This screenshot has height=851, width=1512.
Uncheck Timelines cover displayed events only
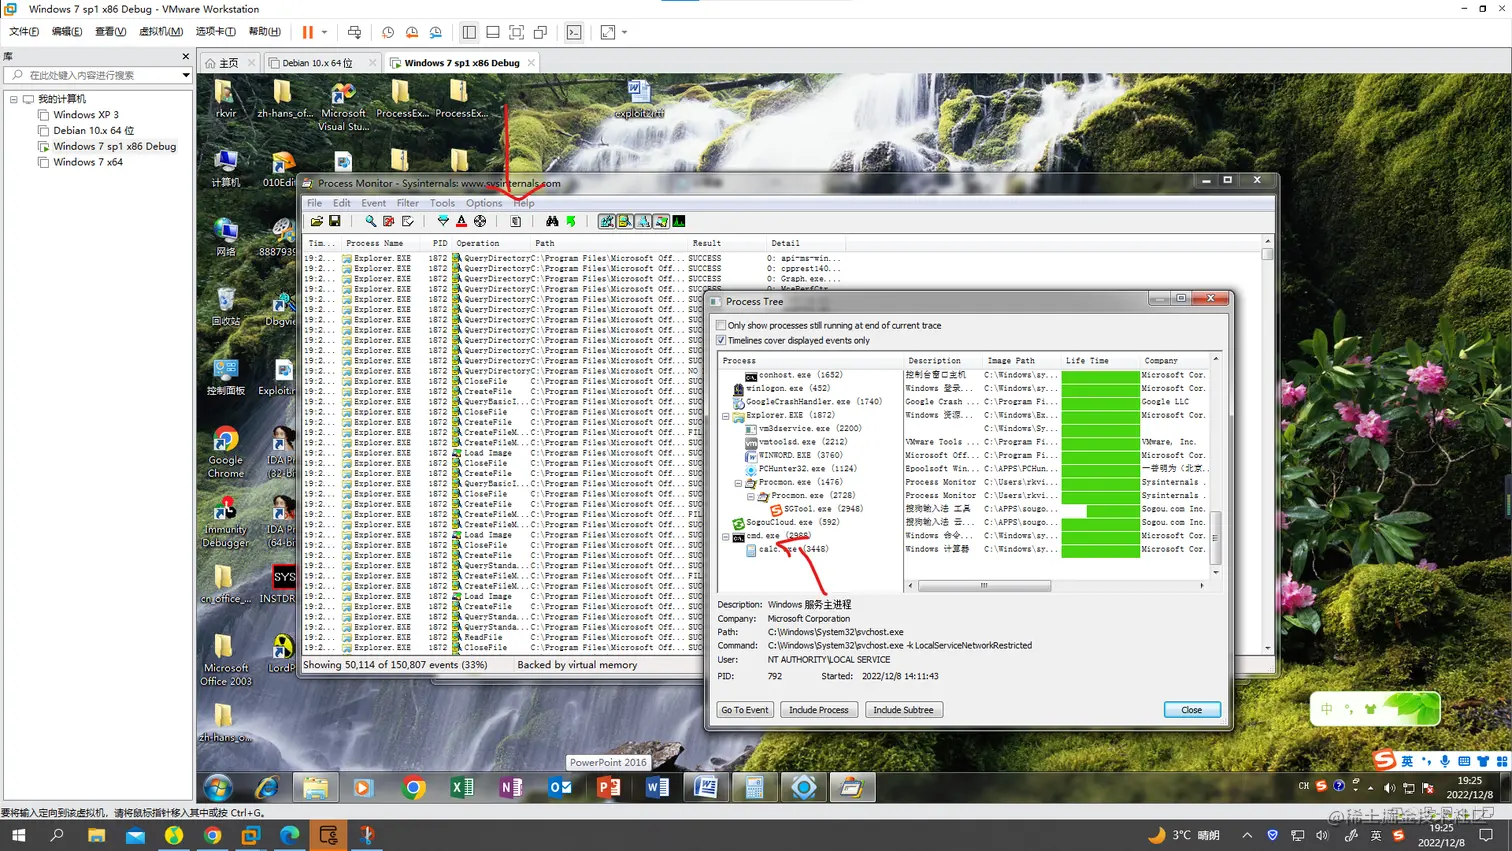coord(721,340)
